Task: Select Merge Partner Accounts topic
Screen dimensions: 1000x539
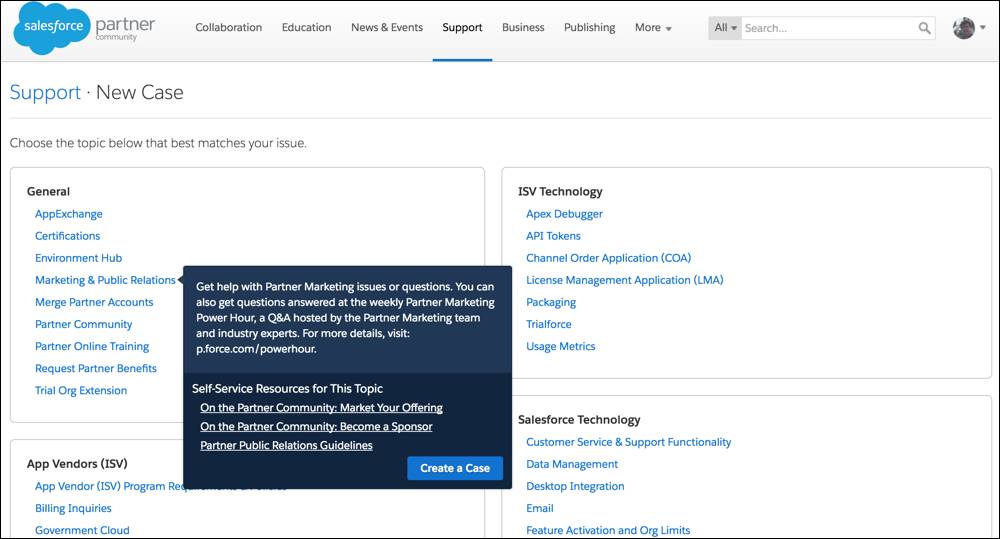Action: 94,302
